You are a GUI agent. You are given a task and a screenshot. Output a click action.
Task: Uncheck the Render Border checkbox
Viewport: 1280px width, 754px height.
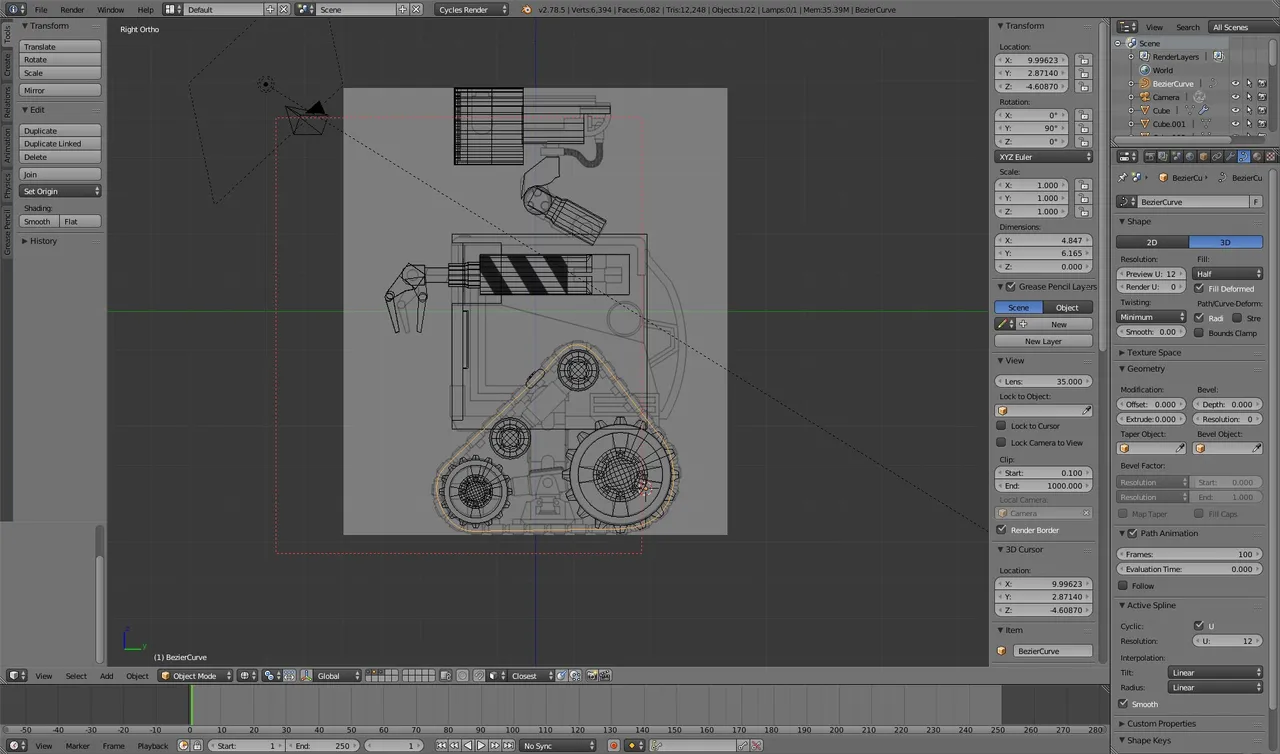point(1001,530)
